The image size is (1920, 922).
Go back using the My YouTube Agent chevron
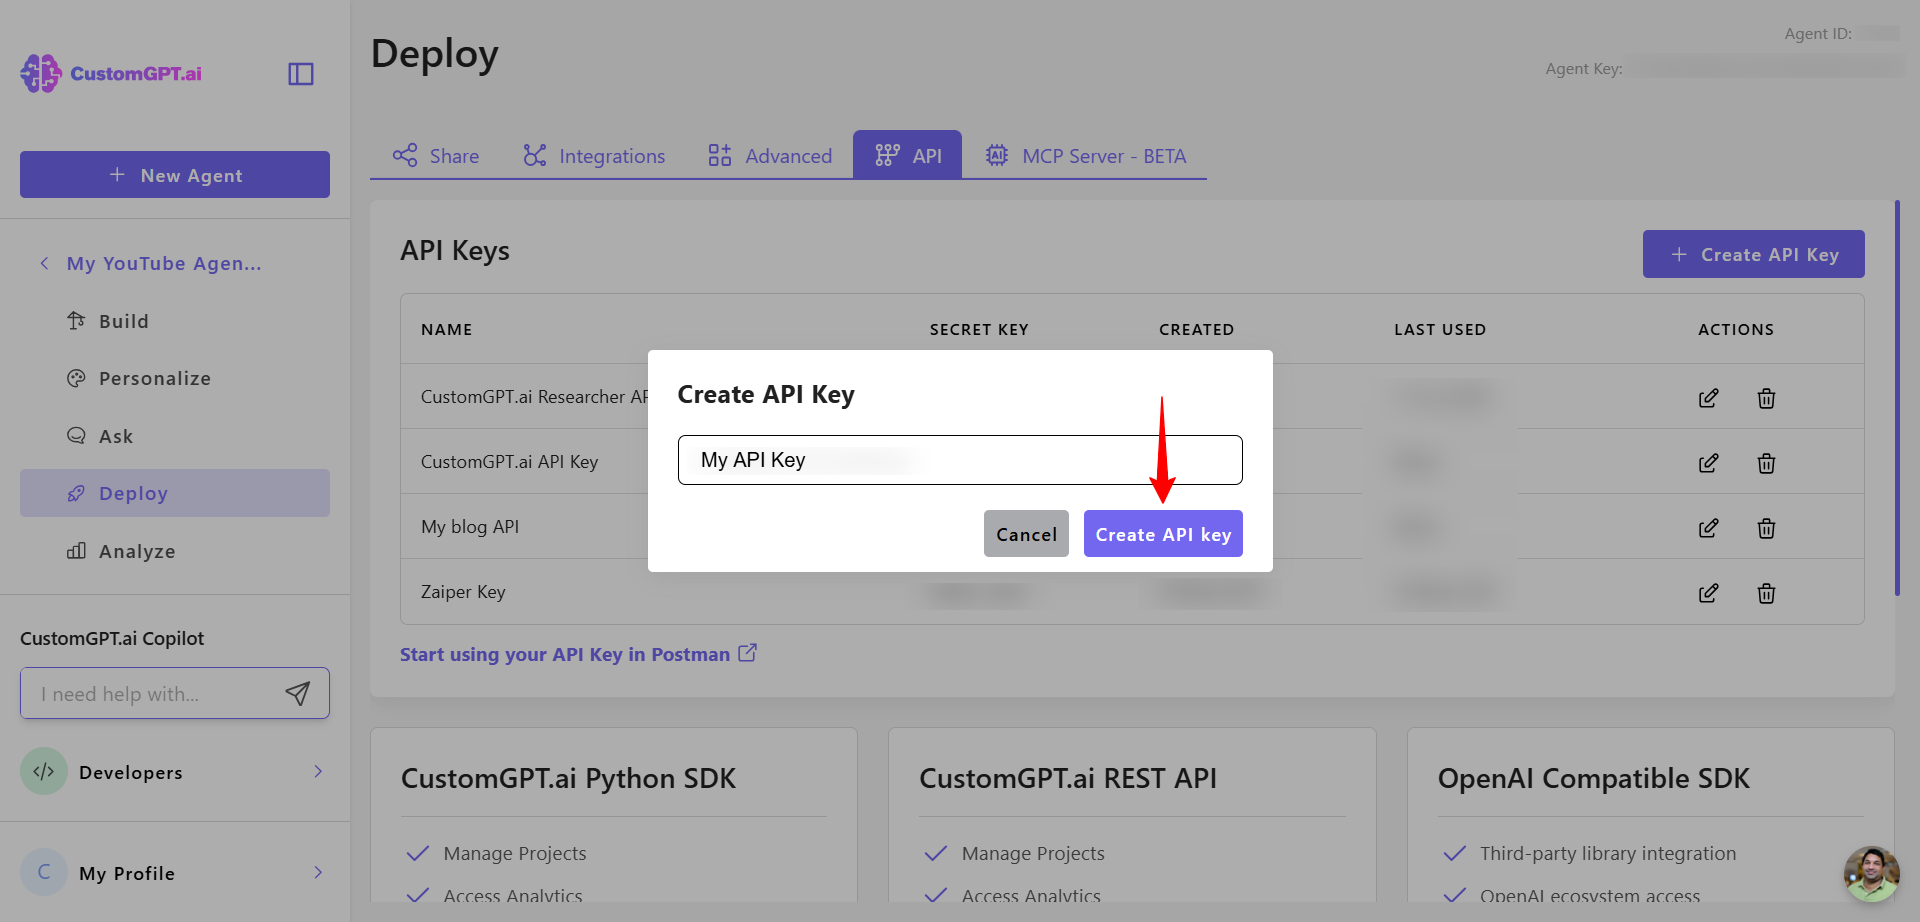(44, 264)
